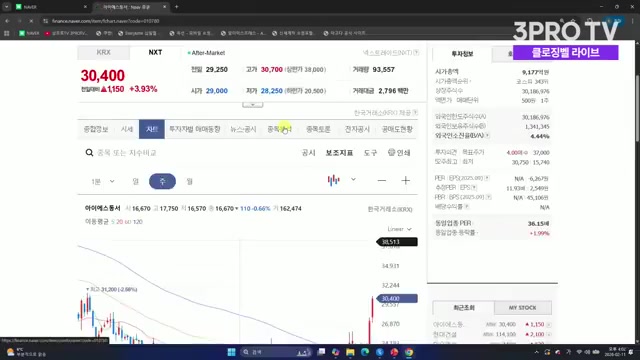The width and height of the screenshot is (640, 360).
Task: Open 현대건설 in recent list
Action: pyautogui.click(x=445, y=334)
